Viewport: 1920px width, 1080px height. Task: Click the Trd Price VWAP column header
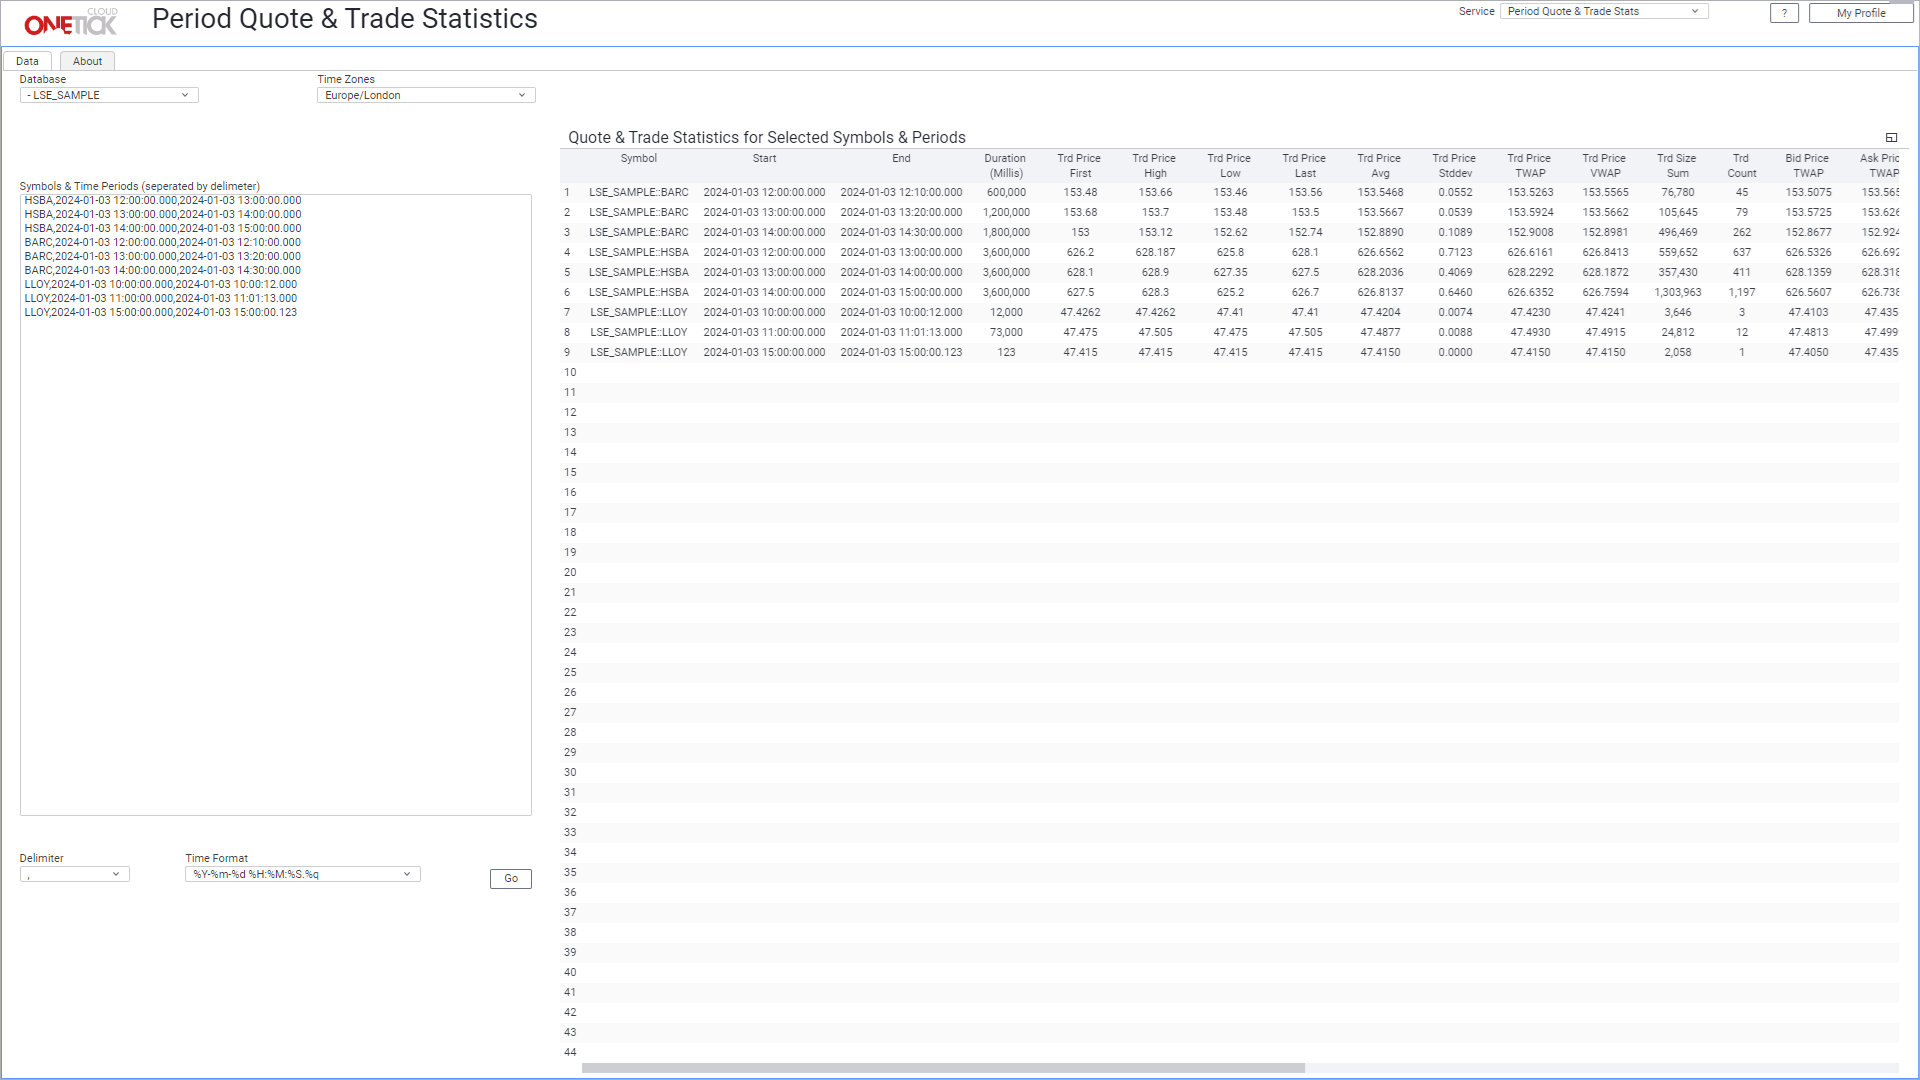pos(1604,166)
